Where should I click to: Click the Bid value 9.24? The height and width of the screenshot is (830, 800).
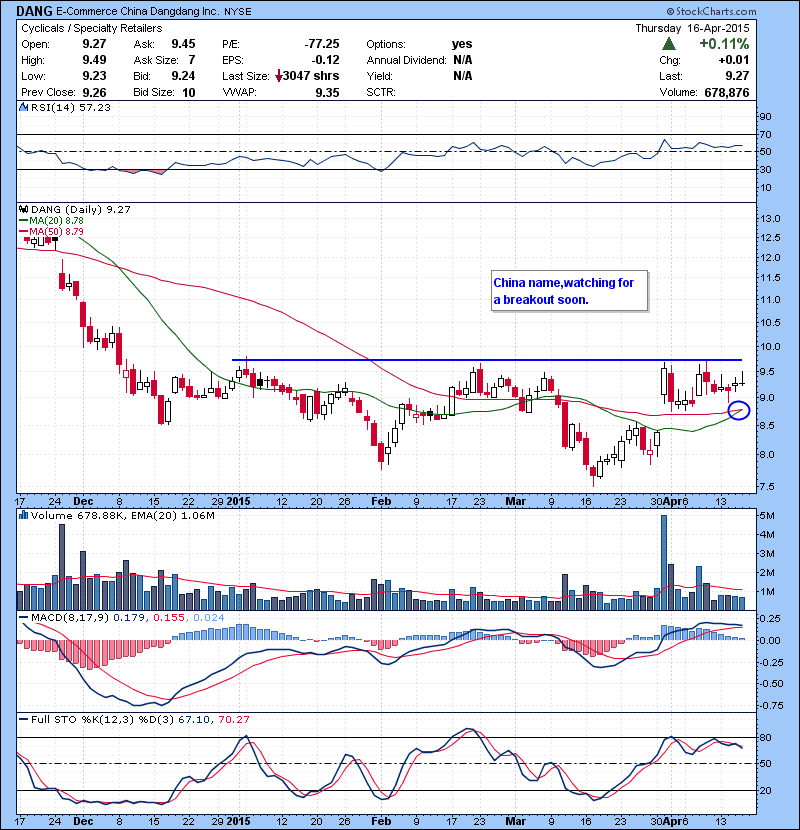click(183, 76)
